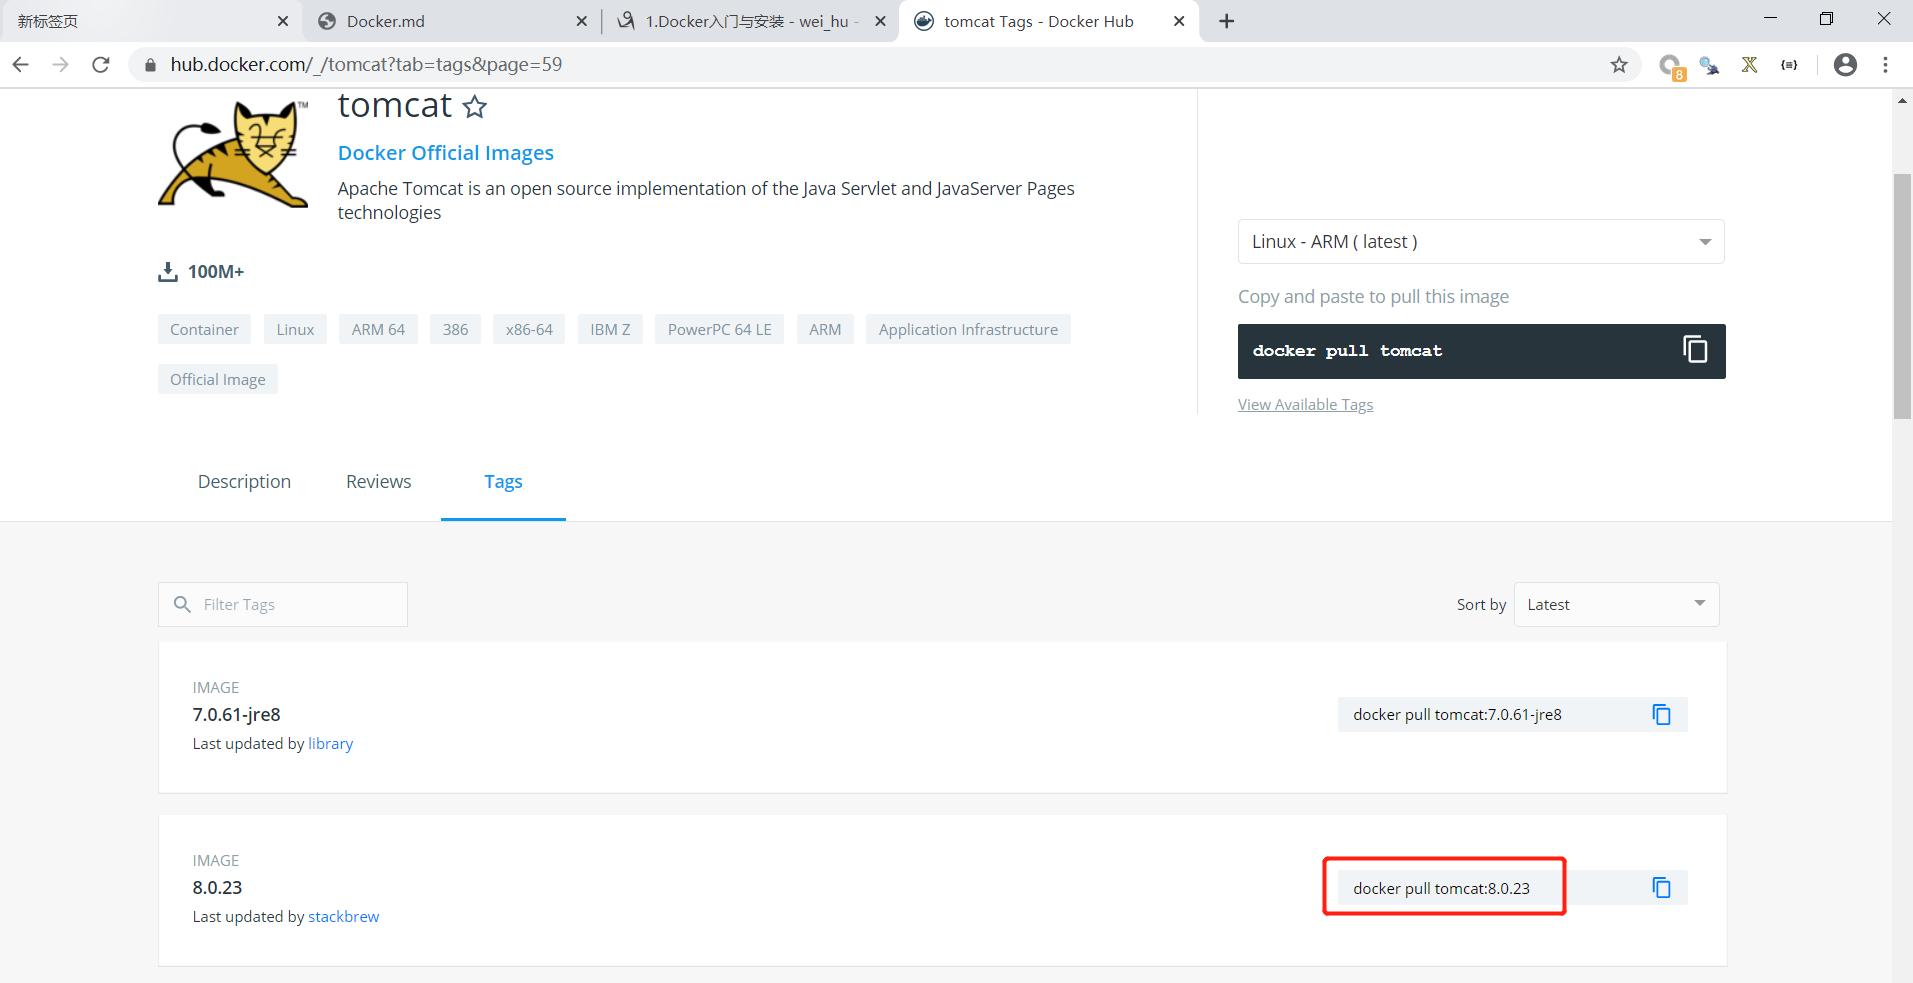
Task: Open the stackbrew user link
Action: coord(343,916)
